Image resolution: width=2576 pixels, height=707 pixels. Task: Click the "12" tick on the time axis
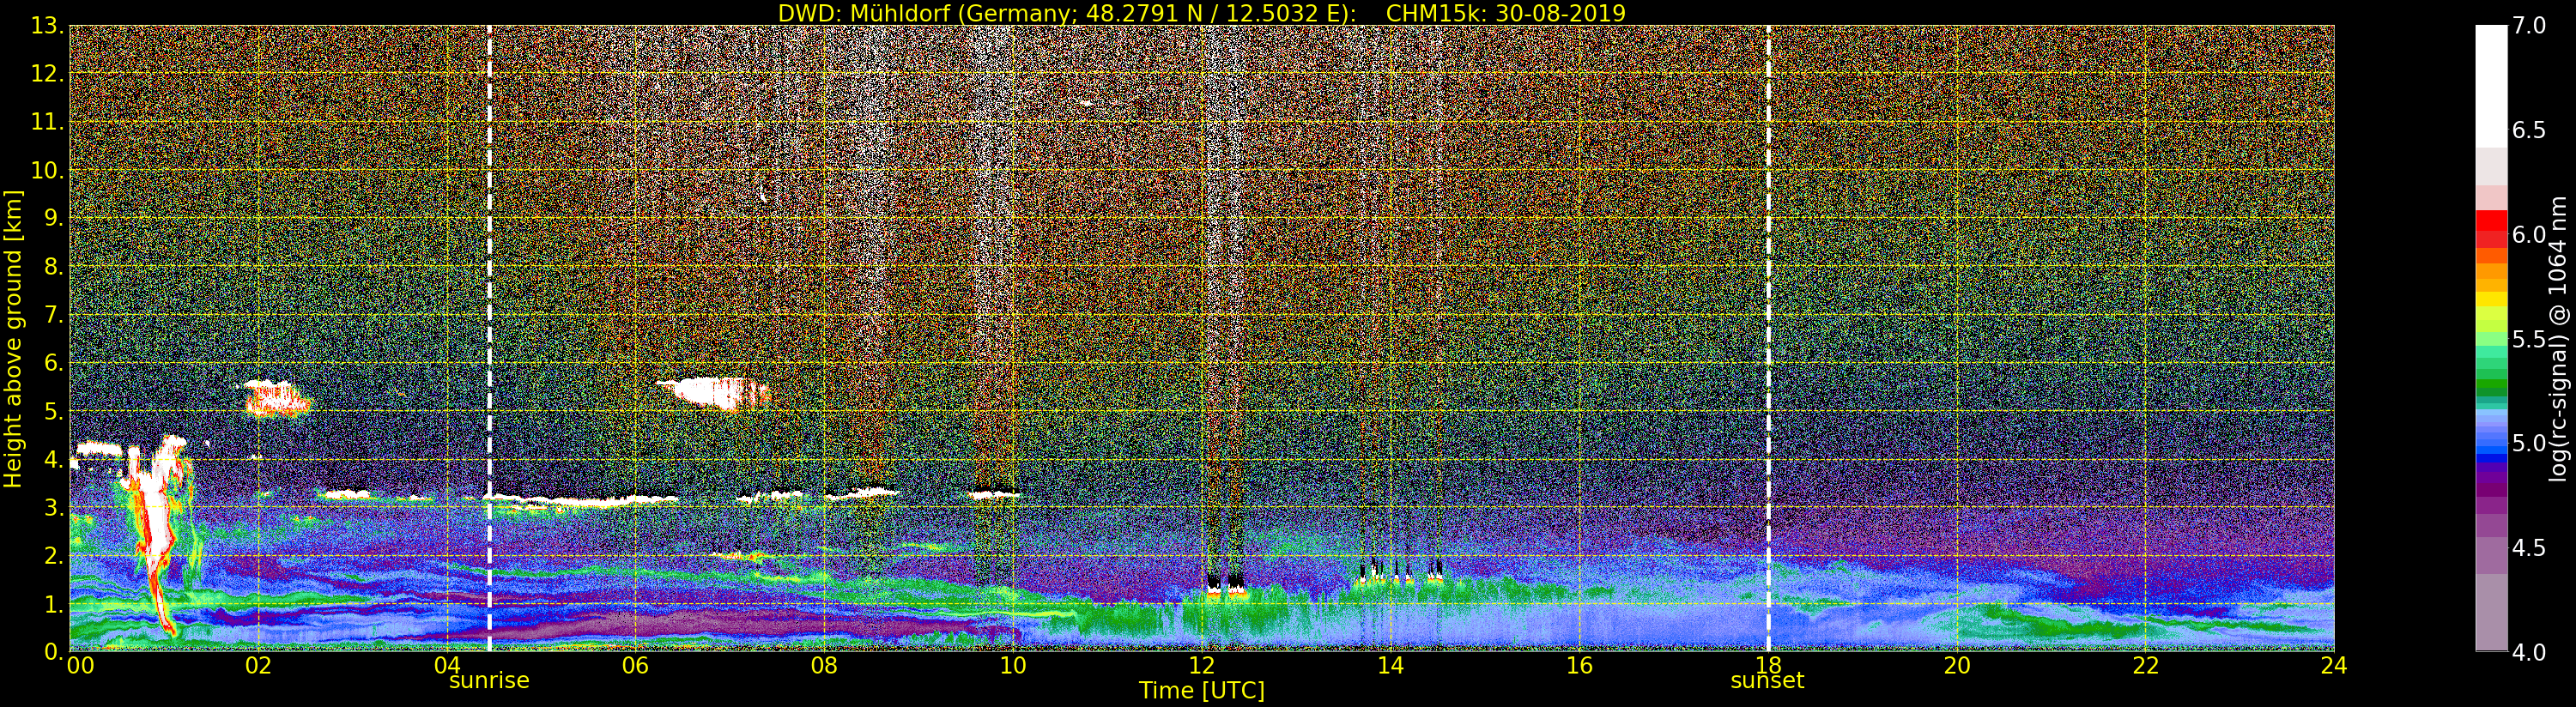click(1202, 666)
